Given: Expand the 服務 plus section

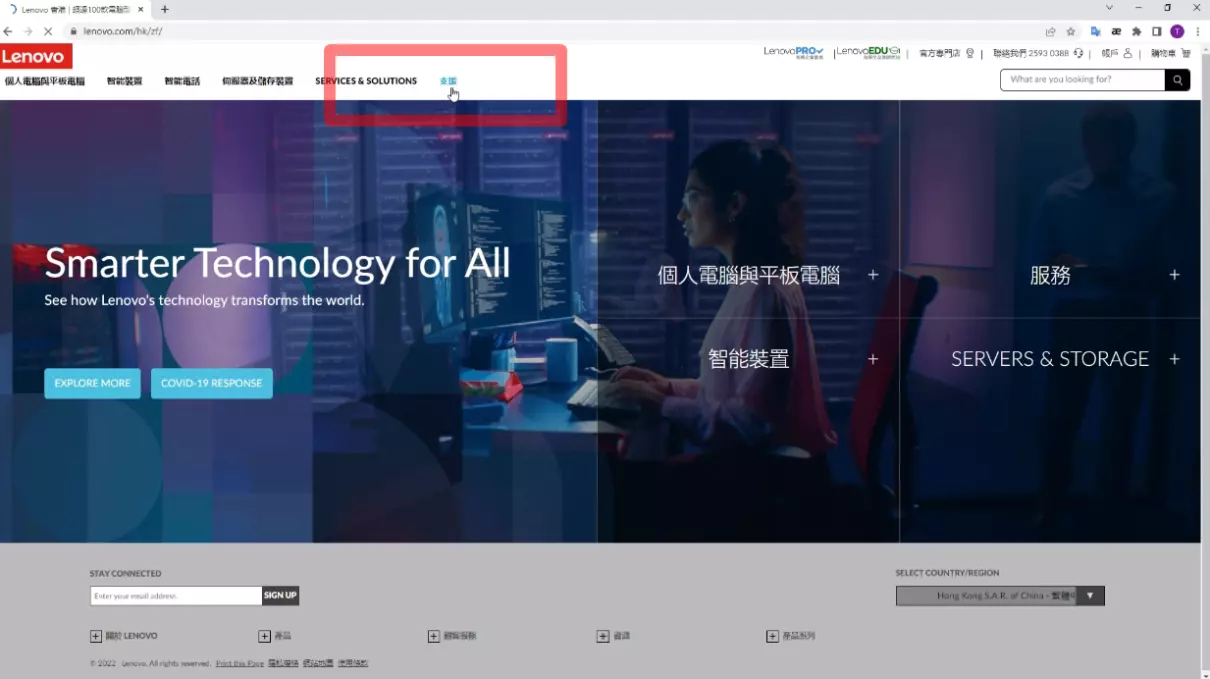Looking at the screenshot, I should point(1174,275).
